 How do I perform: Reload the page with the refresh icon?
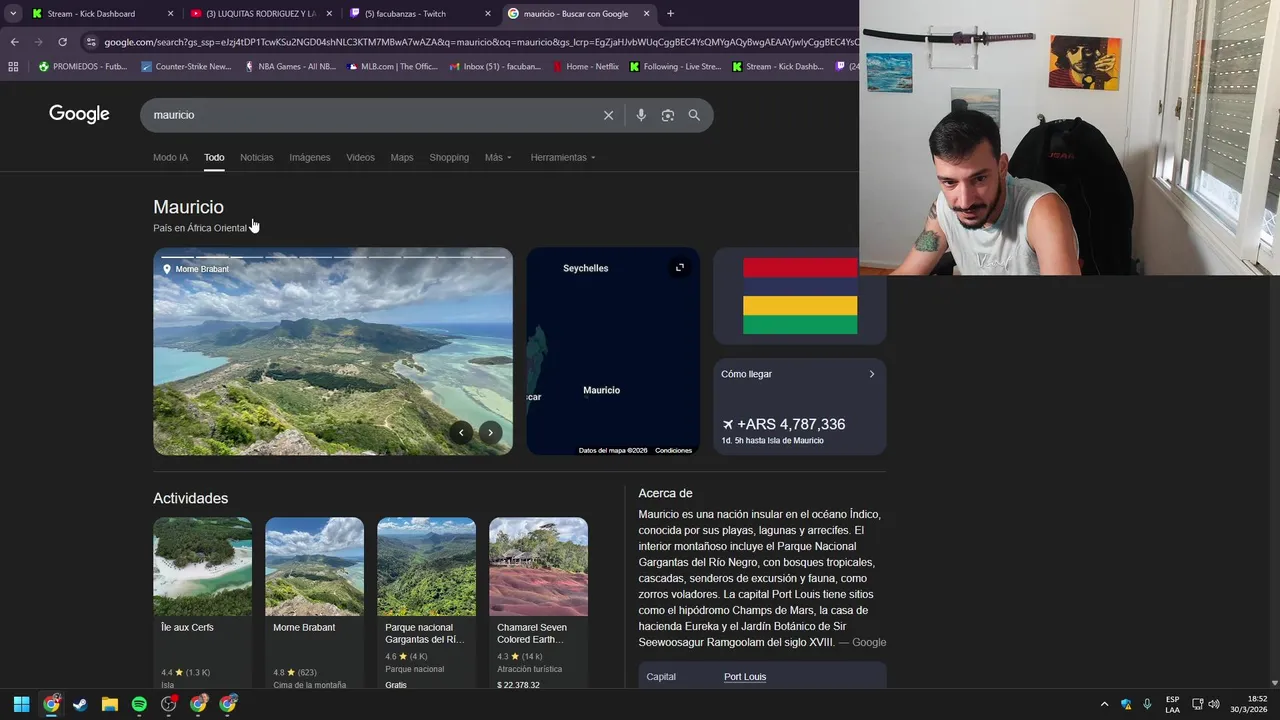tap(62, 42)
